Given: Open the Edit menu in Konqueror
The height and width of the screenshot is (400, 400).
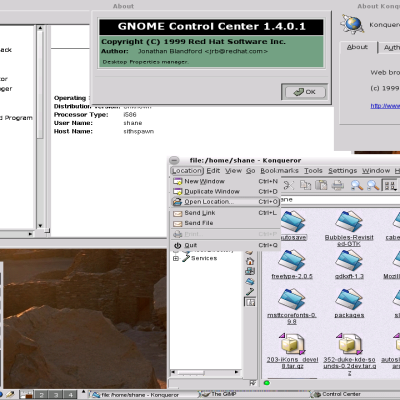Looking at the screenshot, I should coord(213,171).
